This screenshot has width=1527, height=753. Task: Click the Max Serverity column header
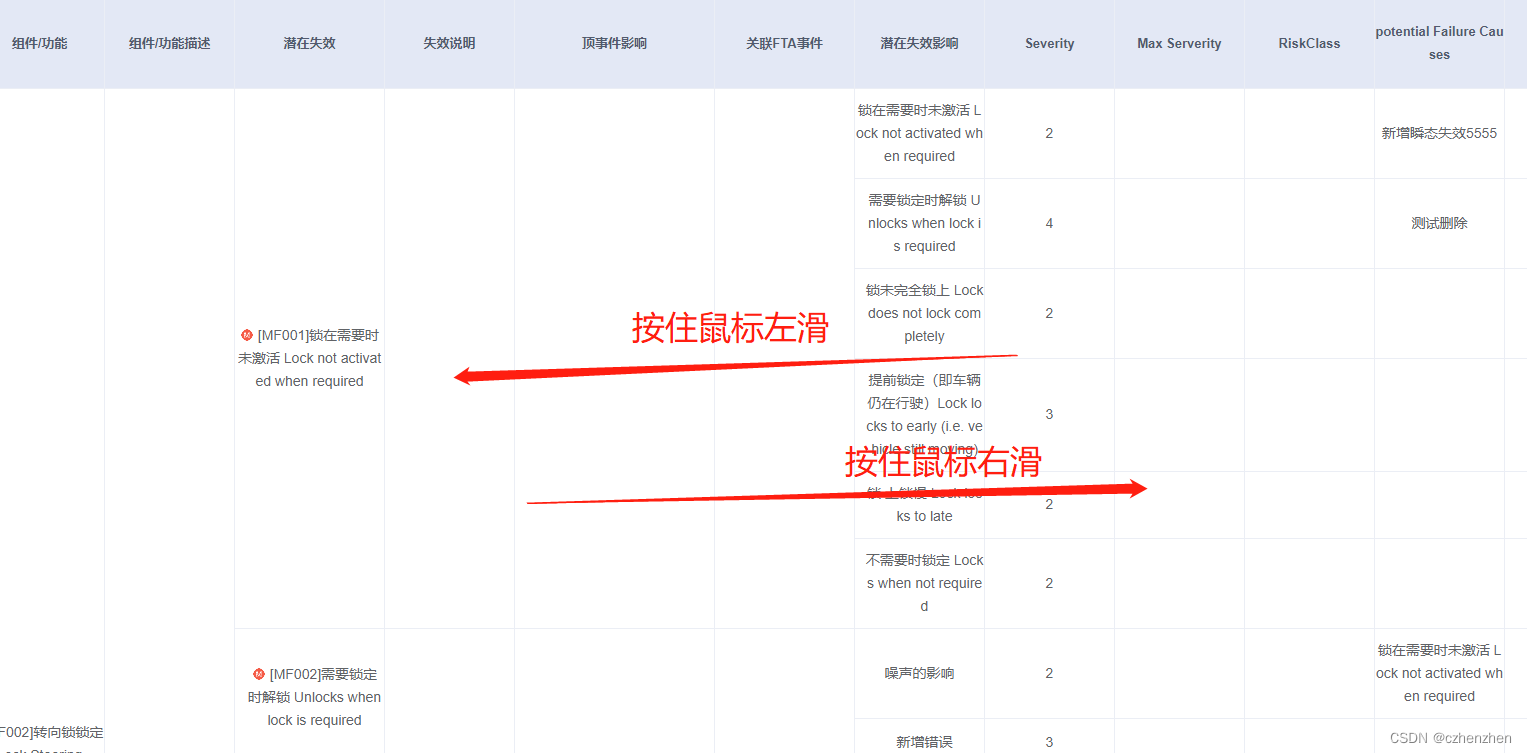(x=1180, y=44)
